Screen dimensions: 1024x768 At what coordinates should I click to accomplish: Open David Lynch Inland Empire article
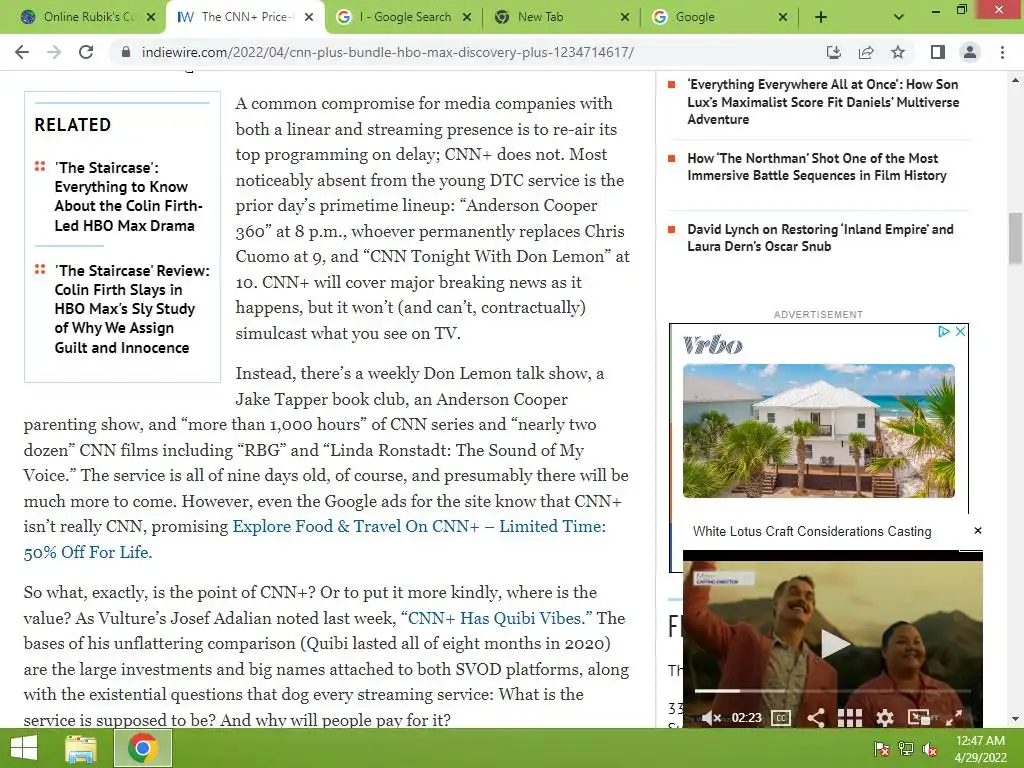tap(820, 238)
